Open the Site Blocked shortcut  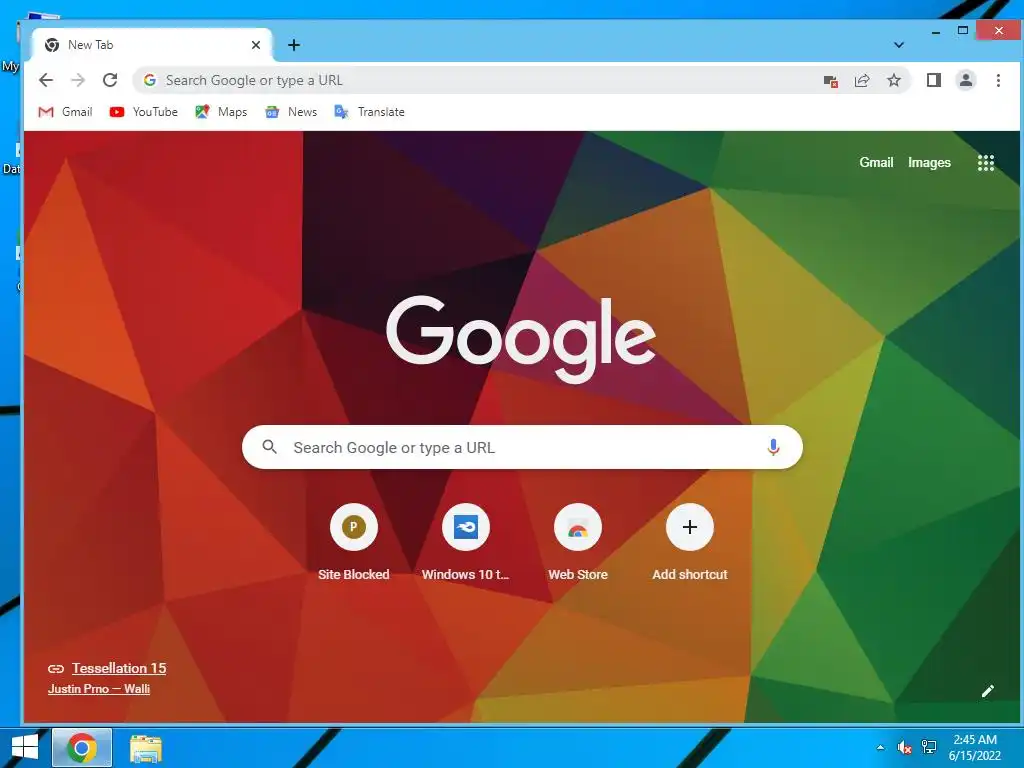(353, 543)
